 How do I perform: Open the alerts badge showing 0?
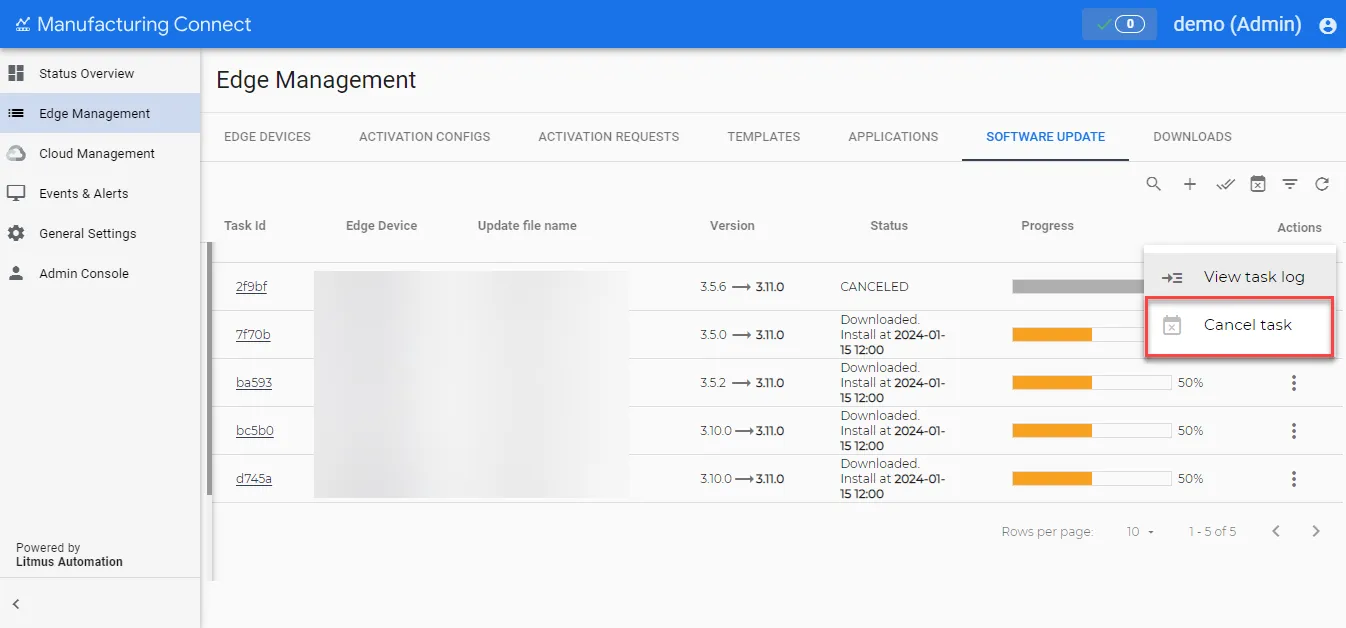1119,24
